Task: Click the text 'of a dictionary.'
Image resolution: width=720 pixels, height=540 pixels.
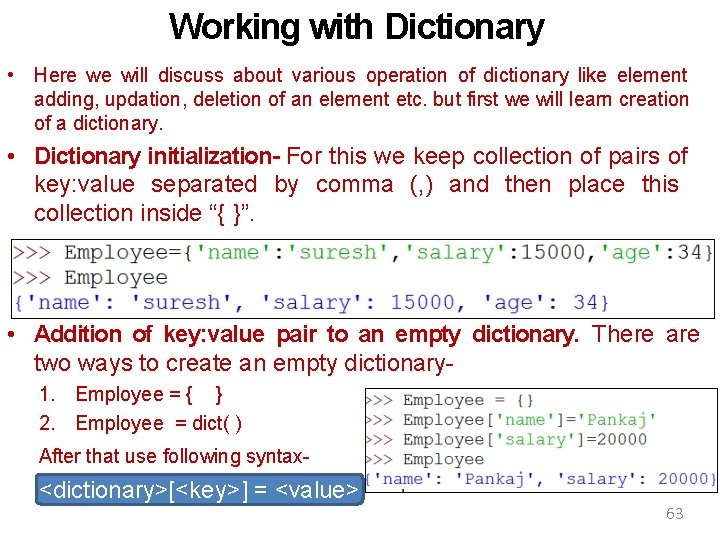Action: pyautogui.click(x=99, y=123)
